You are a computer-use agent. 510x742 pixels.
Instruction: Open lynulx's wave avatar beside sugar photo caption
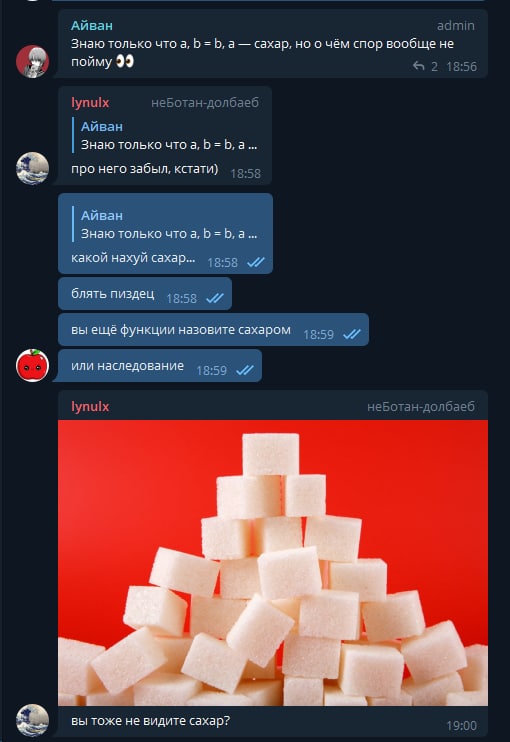pos(33,721)
